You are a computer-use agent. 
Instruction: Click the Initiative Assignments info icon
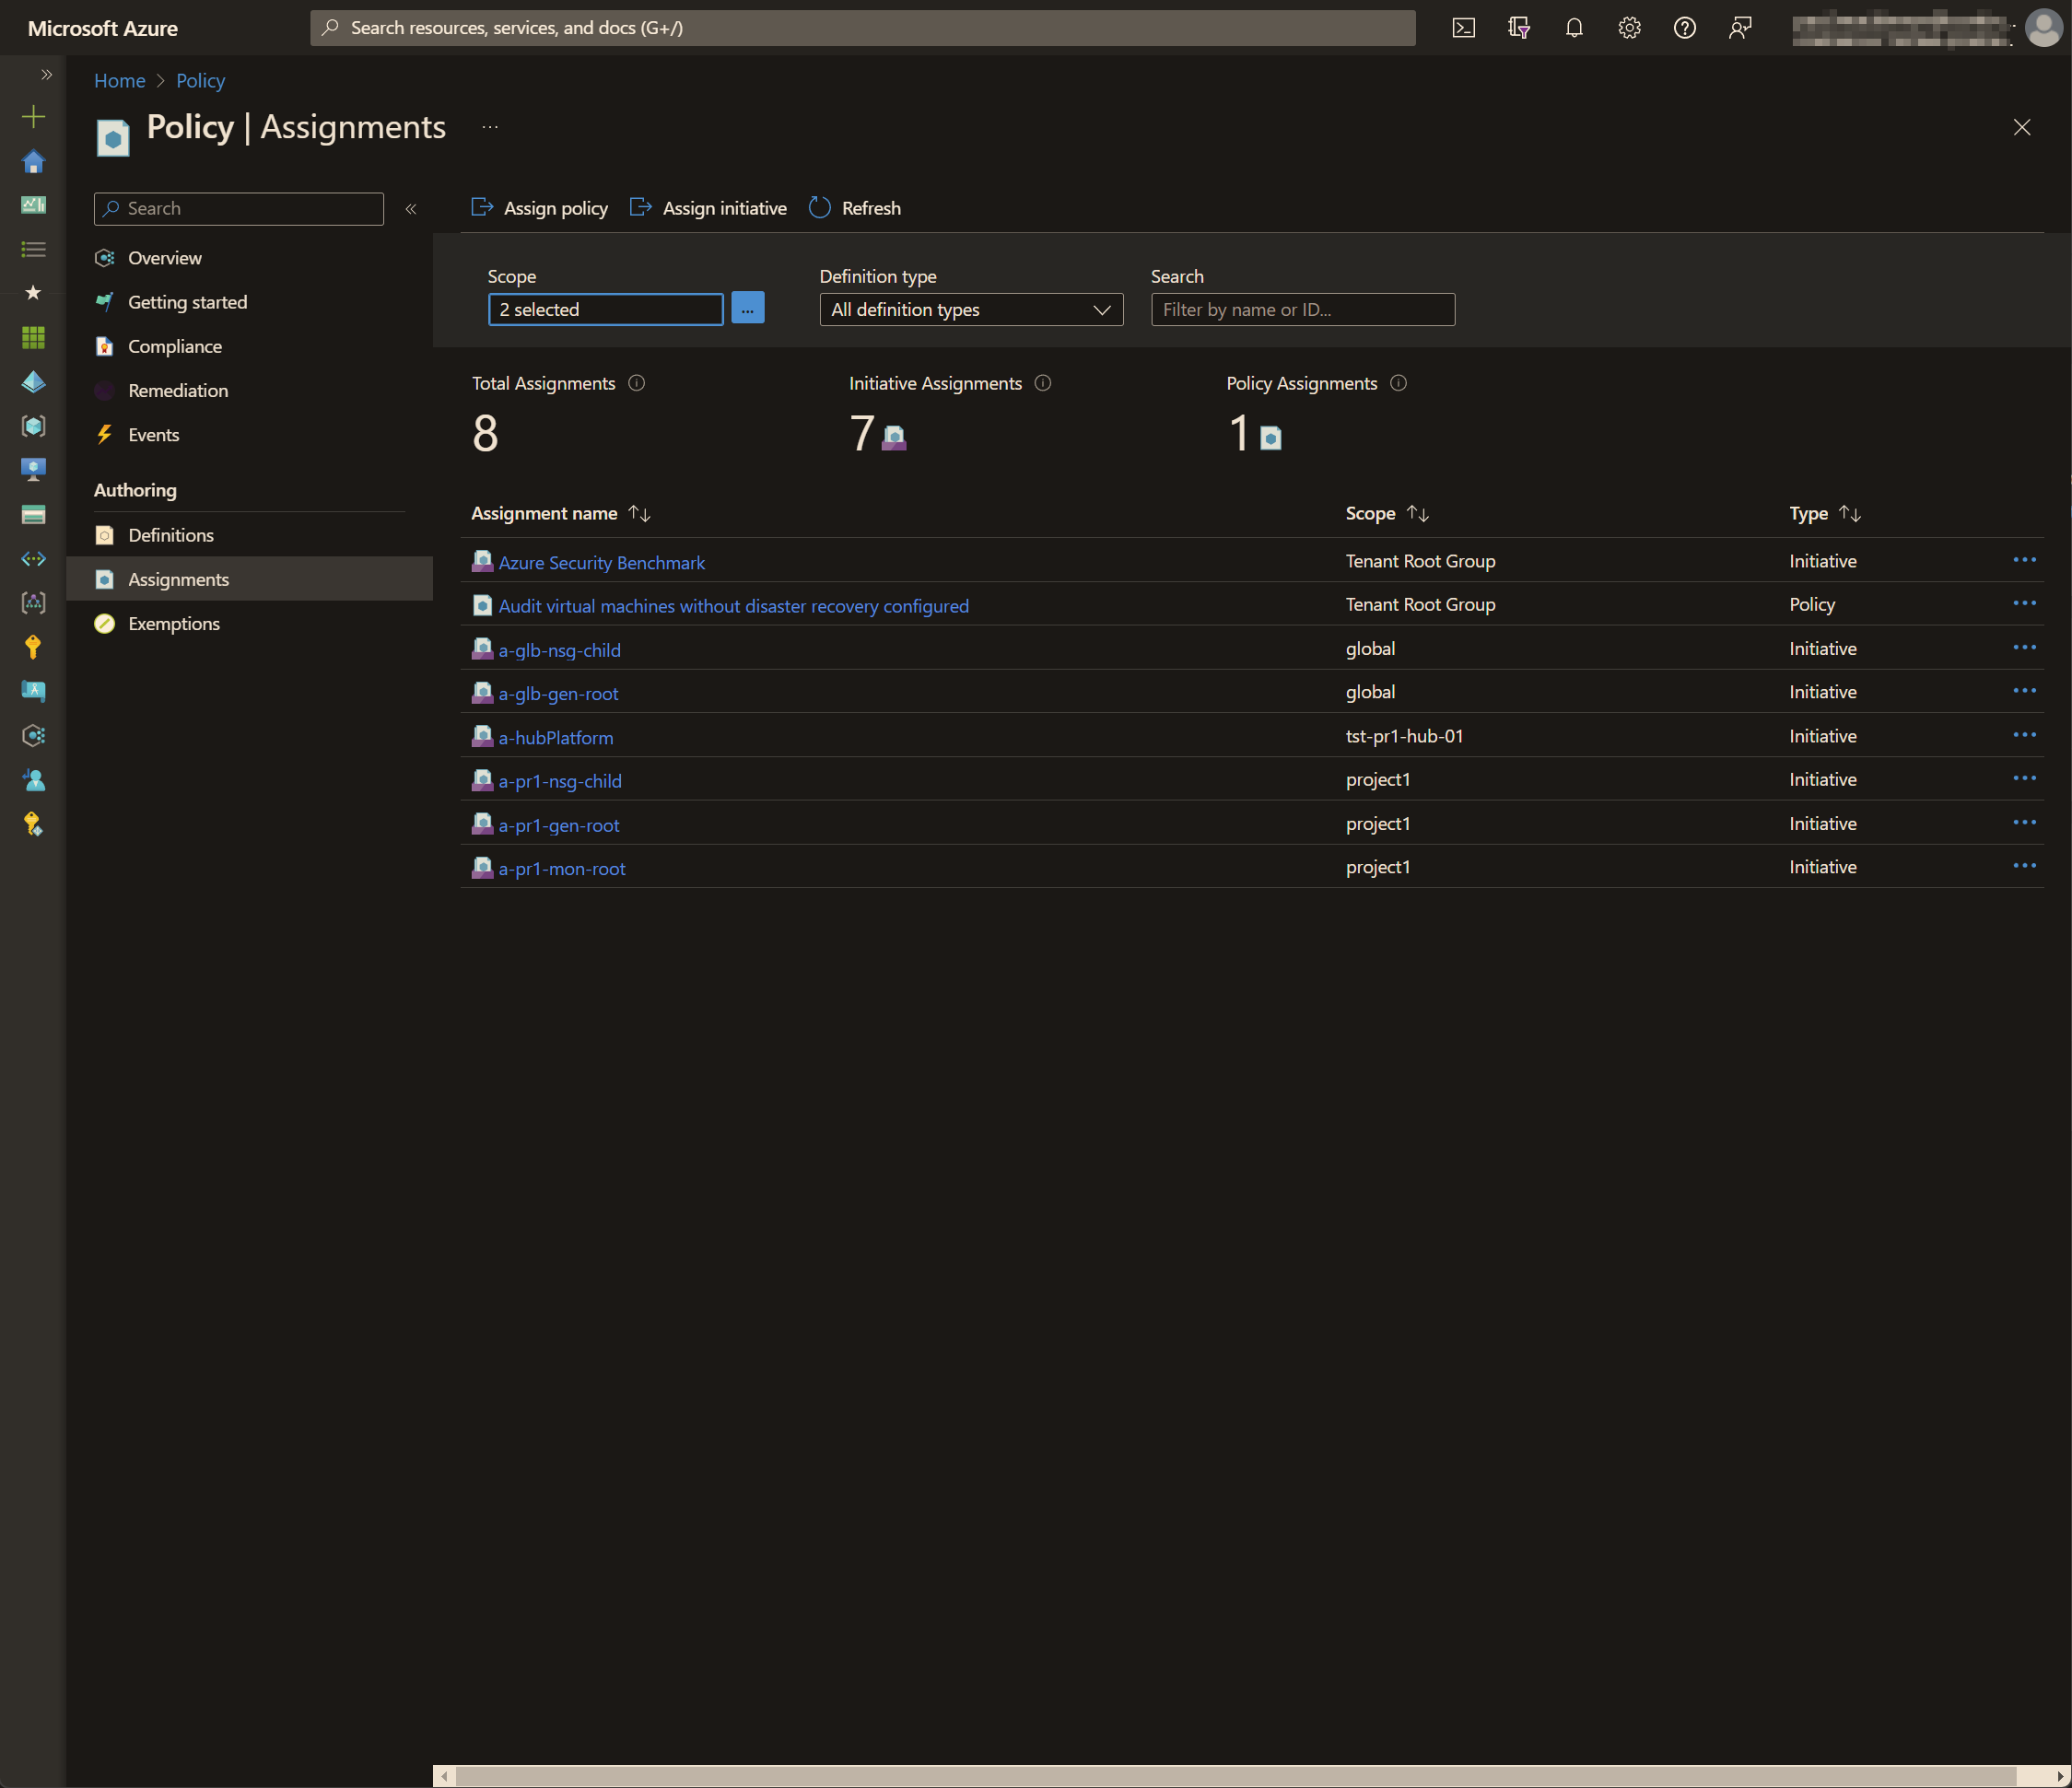pyautogui.click(x=1042, y=383)
